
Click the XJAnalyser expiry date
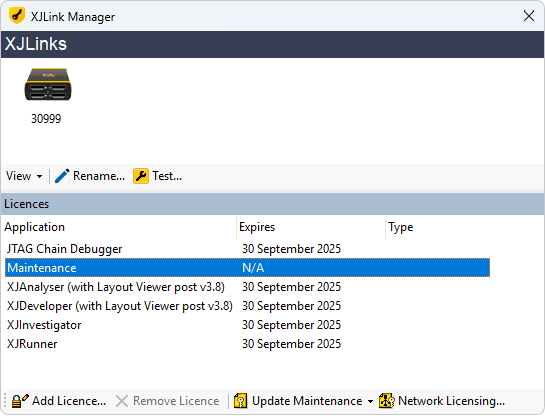[291, 287]
